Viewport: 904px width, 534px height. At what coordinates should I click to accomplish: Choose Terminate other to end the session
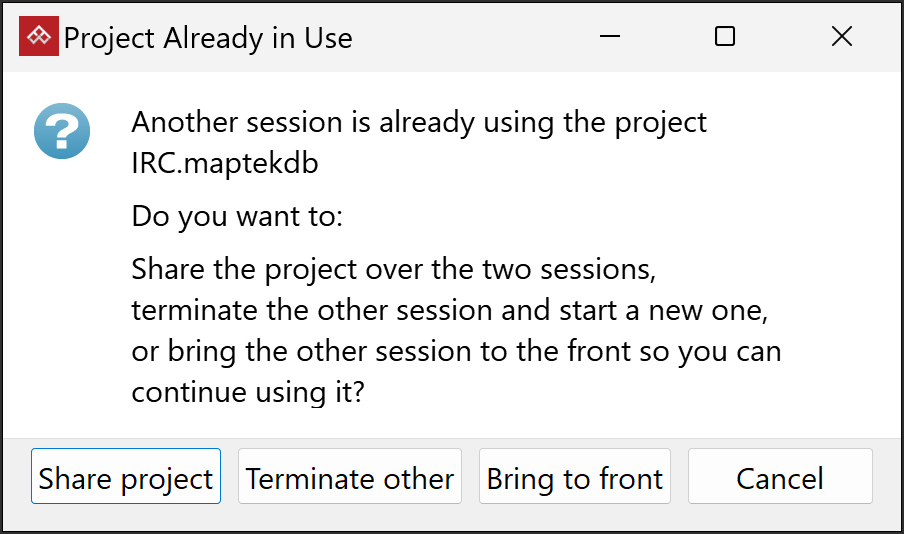(x=350, y=478)
